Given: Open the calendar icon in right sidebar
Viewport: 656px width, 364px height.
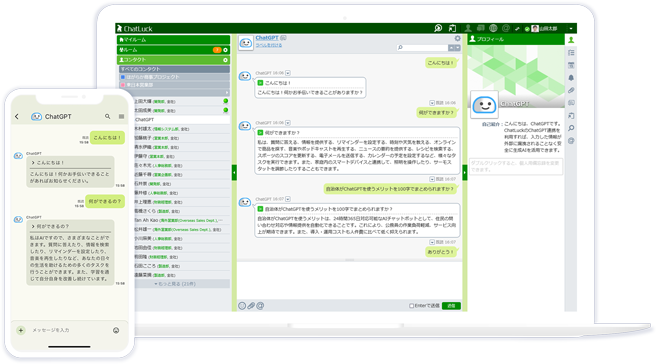Looking at the screenshot, I should [x=571, y=65].
